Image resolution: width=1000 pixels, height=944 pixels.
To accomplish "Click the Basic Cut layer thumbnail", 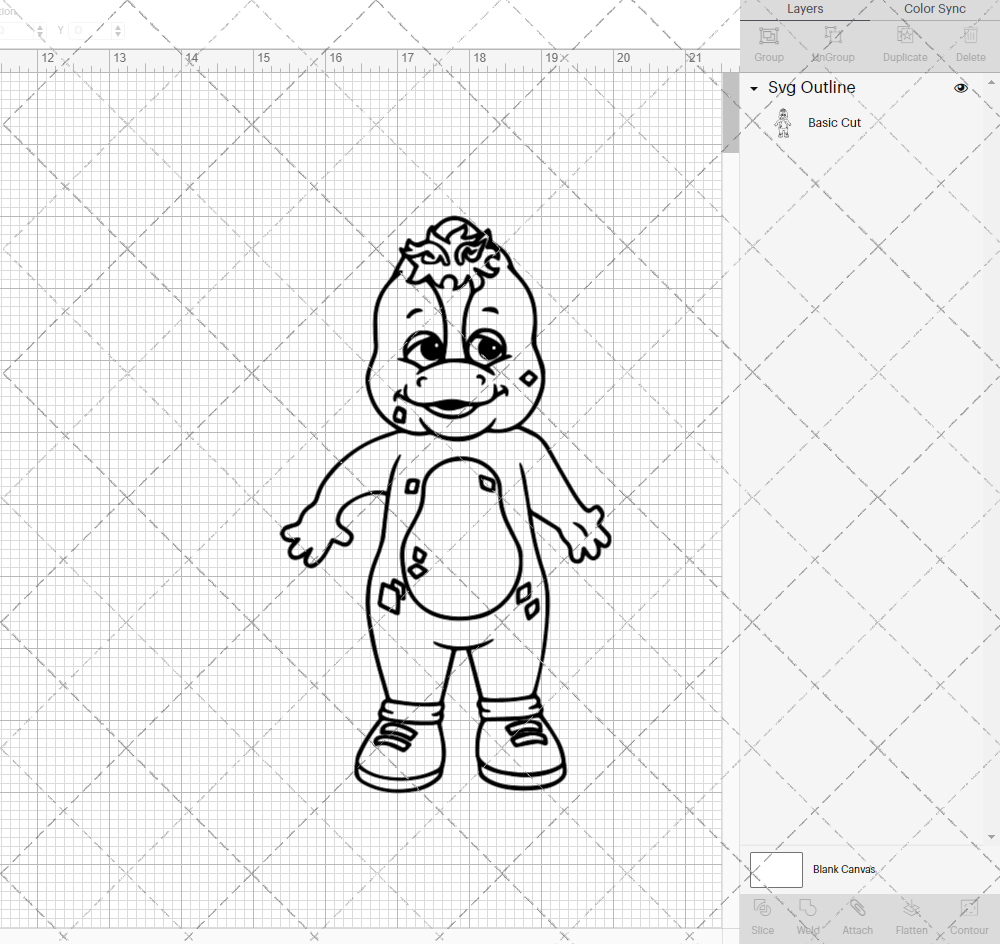I will (x=785, y=122).
